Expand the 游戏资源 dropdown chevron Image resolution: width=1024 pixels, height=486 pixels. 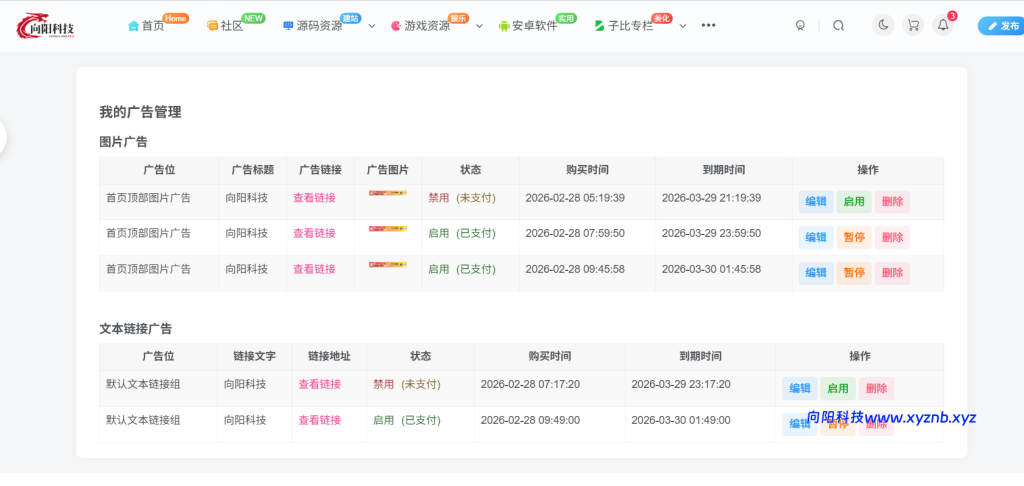click(x=479, y=26)
